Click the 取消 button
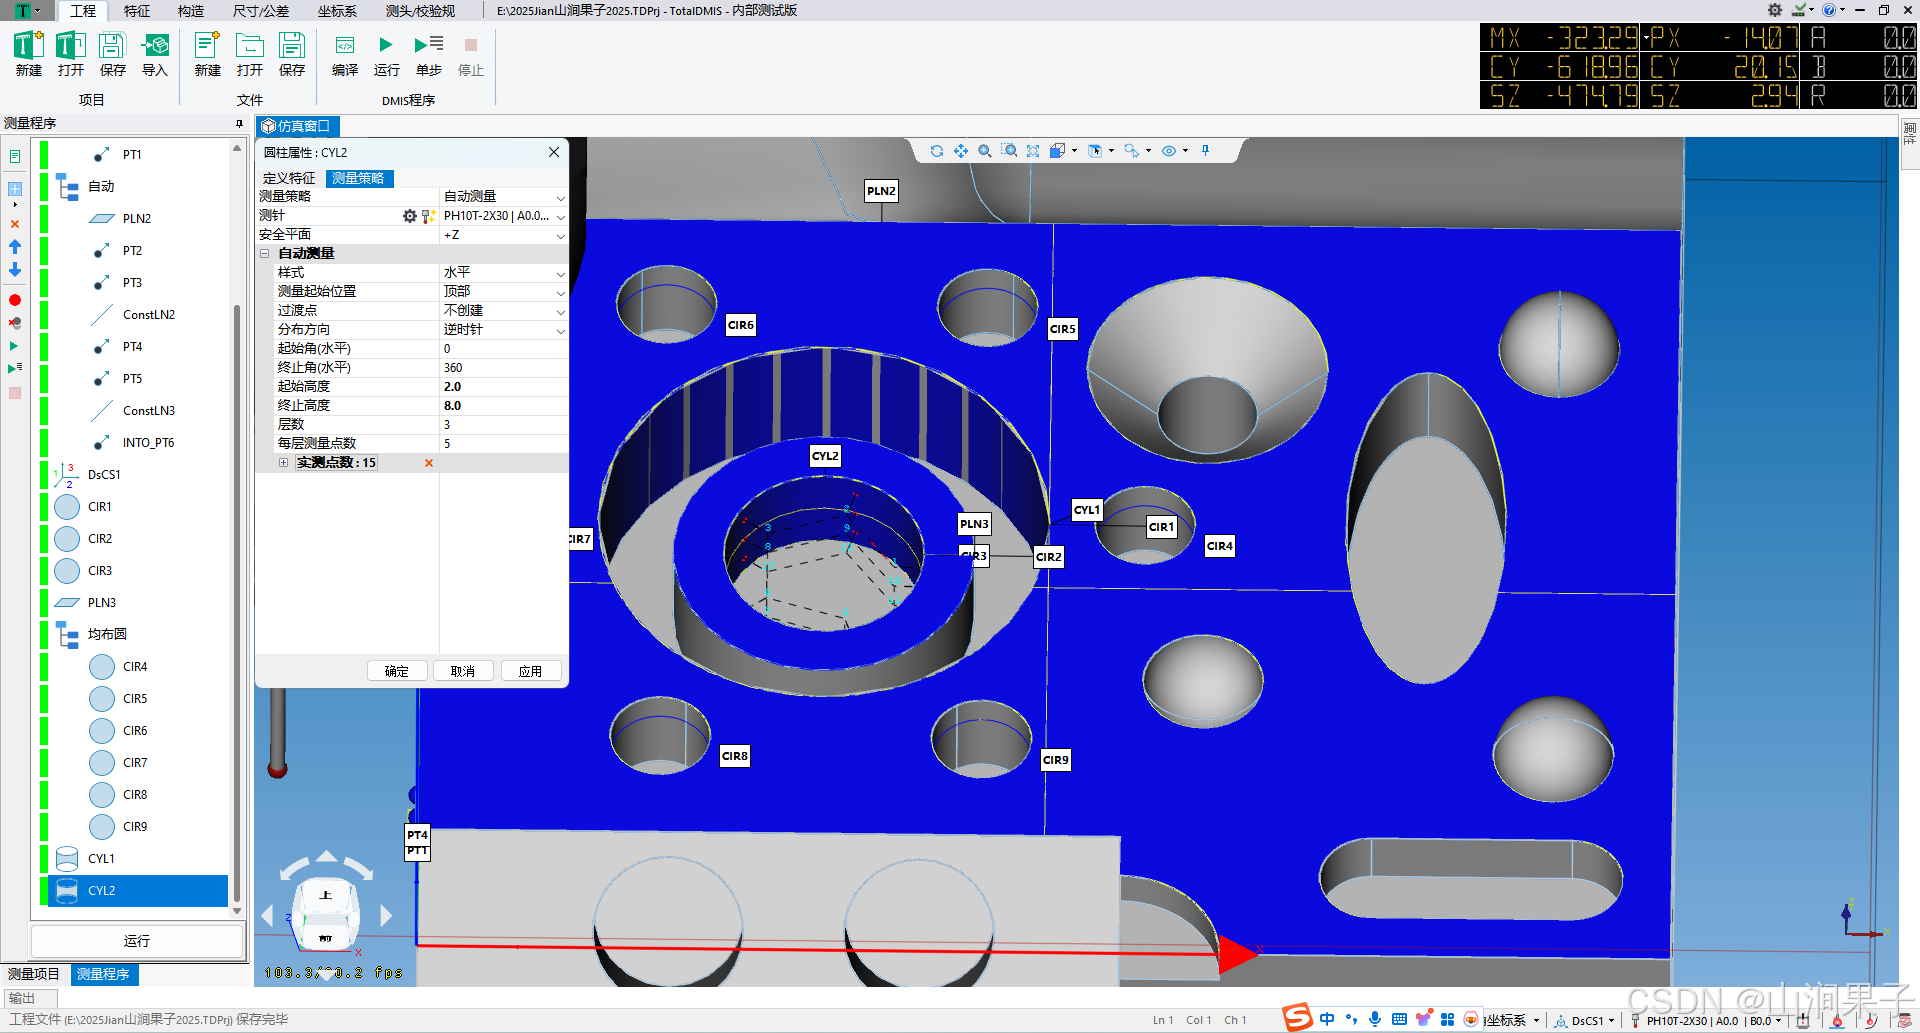The image size is (1920, 1033). pos(463,671)
